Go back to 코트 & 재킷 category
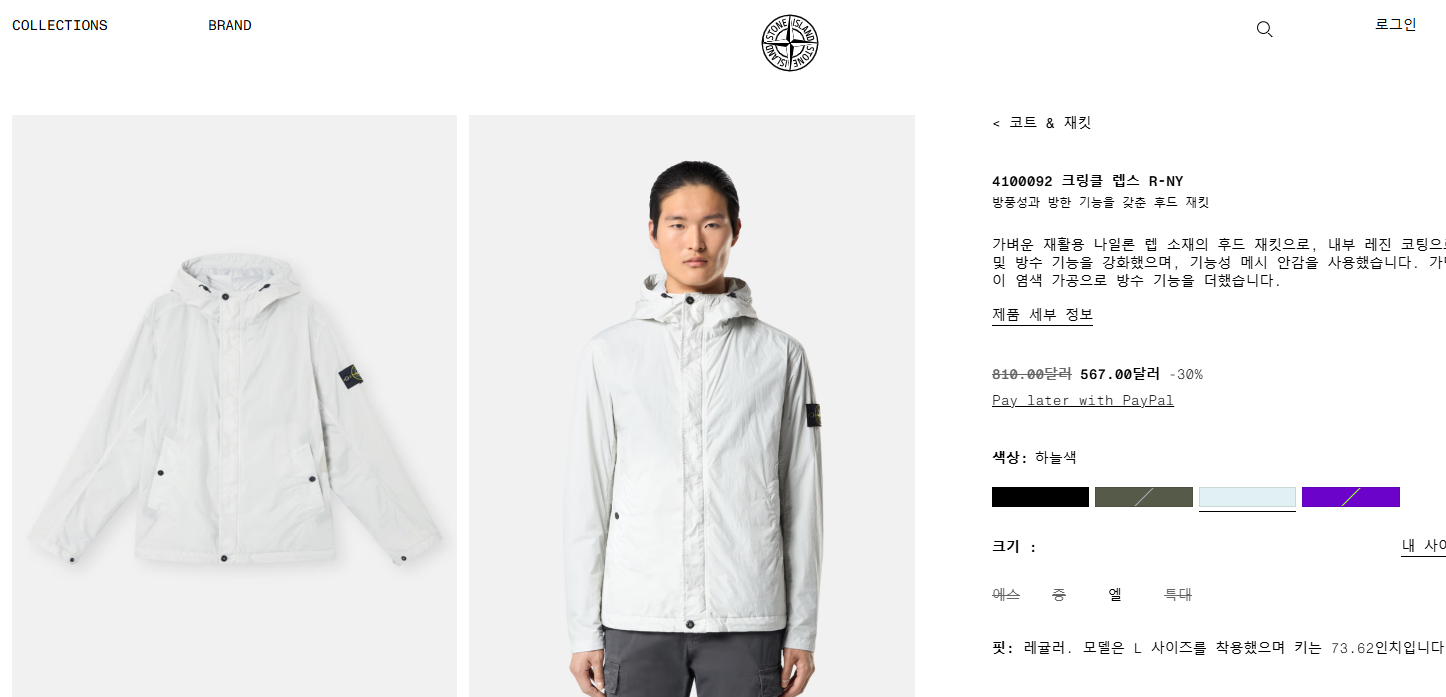The image size is (1446, 697). [1042, 123]
